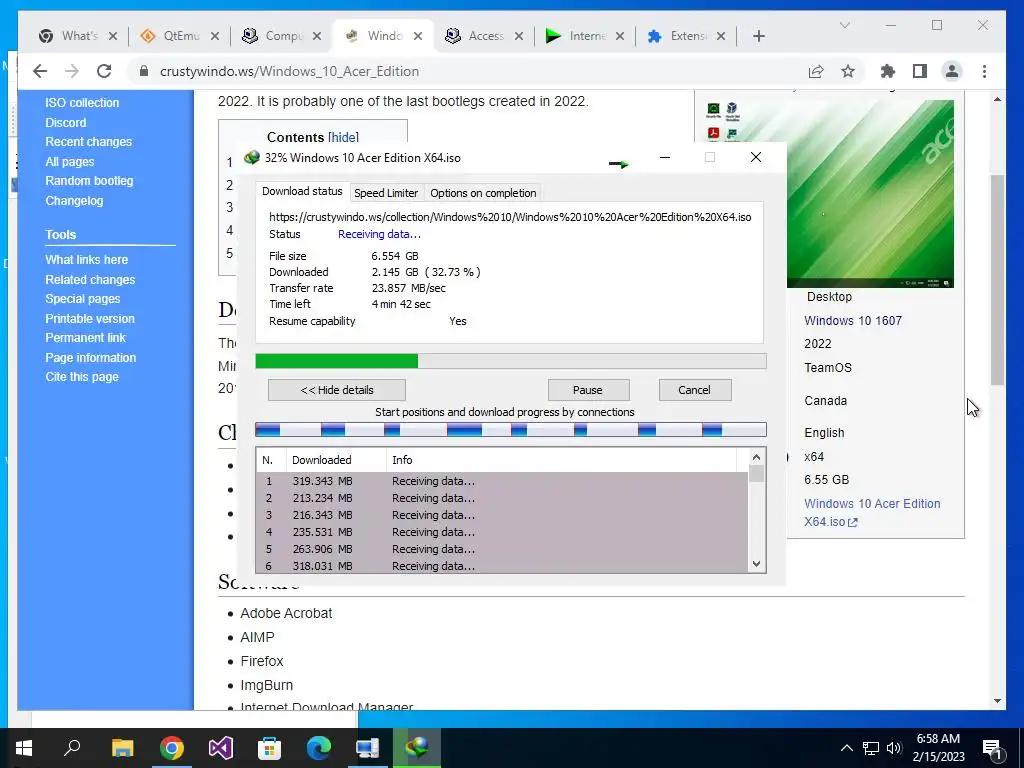Image resolution: width=1024 pixels, height=768 pixels.
Task: Pause the download
Action: [588, 390]
